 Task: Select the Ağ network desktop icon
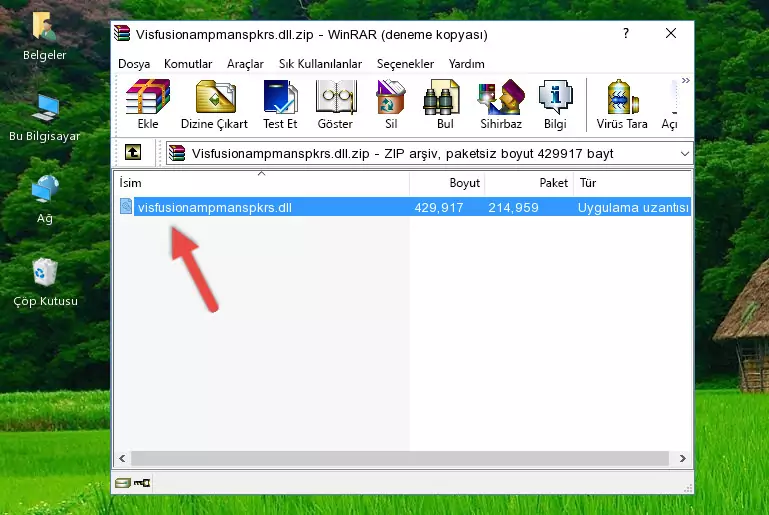[45, 200]
